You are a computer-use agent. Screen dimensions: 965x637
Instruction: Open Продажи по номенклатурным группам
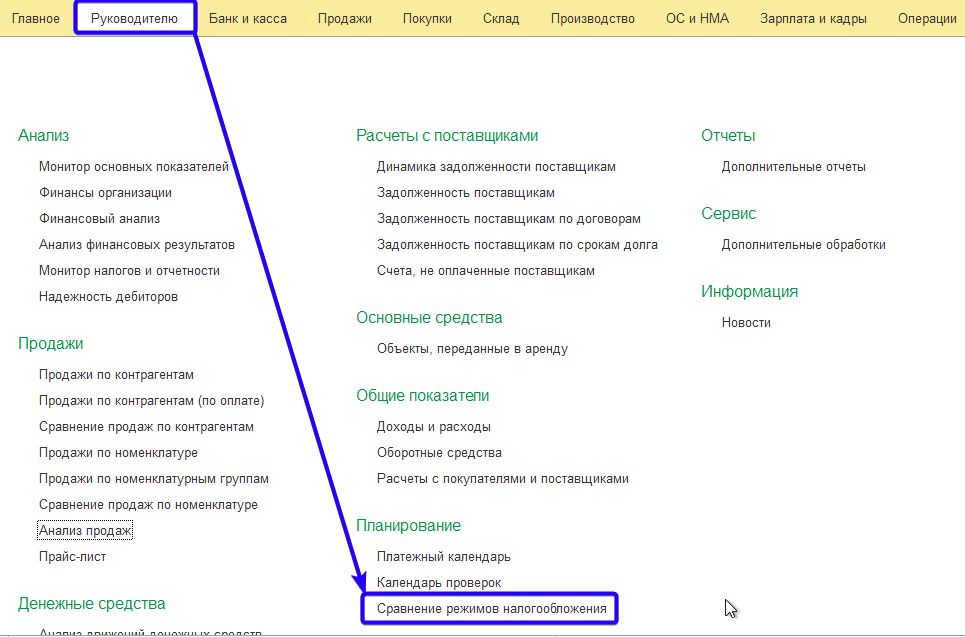pos(154,479)
